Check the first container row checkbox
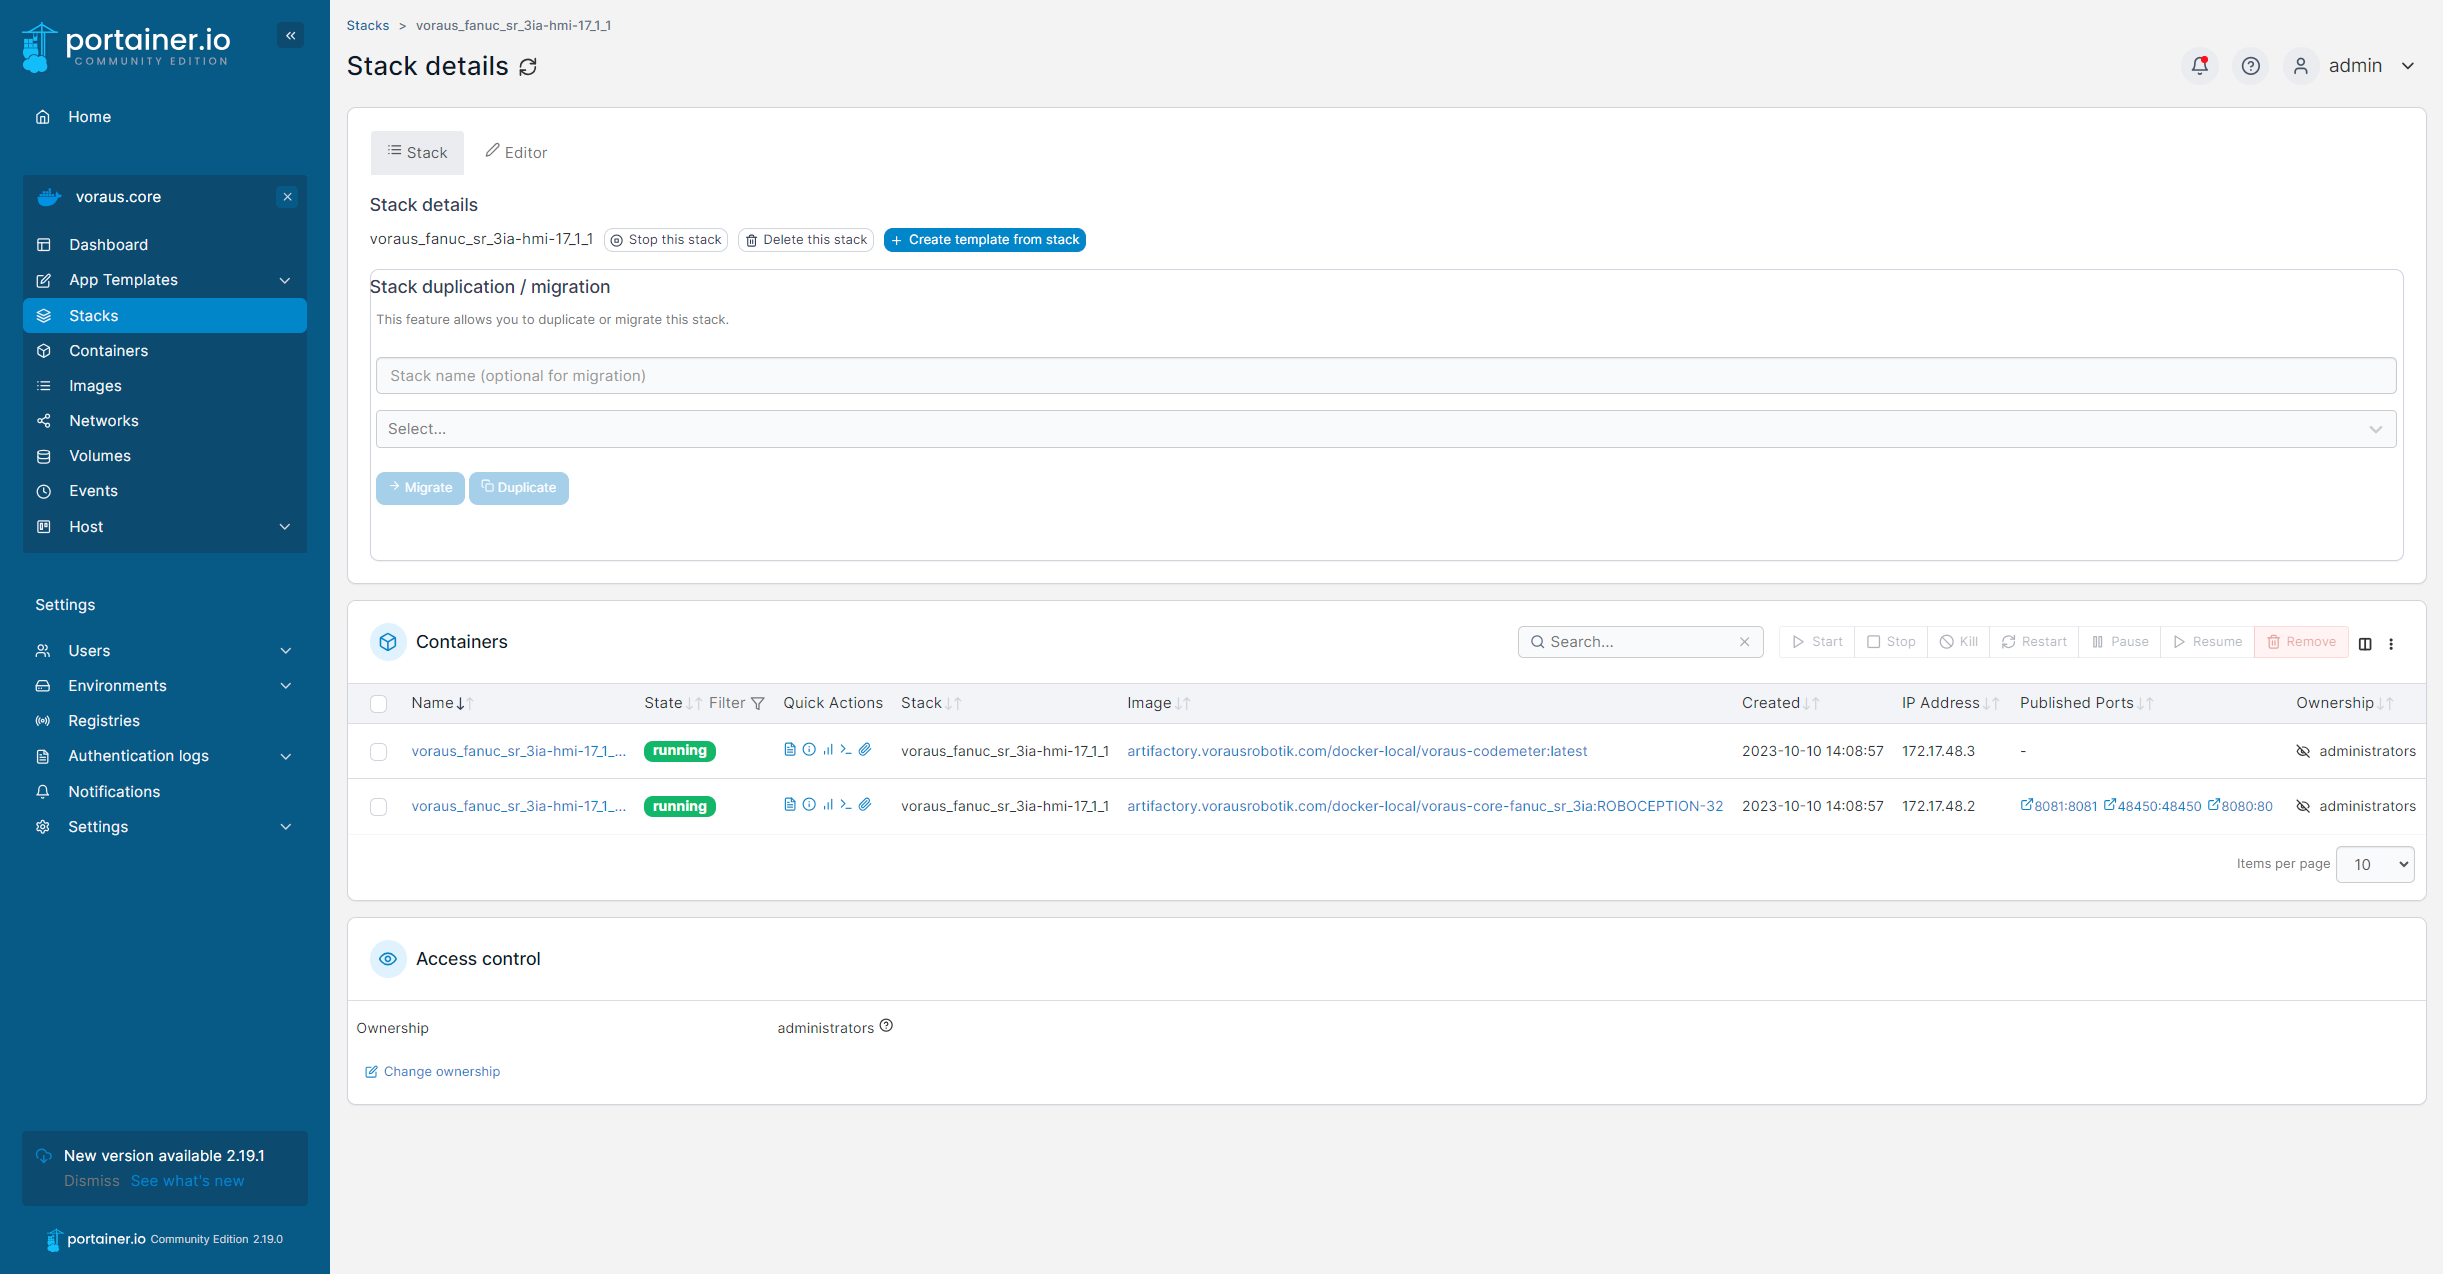2443x1274 pixels. (x=378, y=751)
